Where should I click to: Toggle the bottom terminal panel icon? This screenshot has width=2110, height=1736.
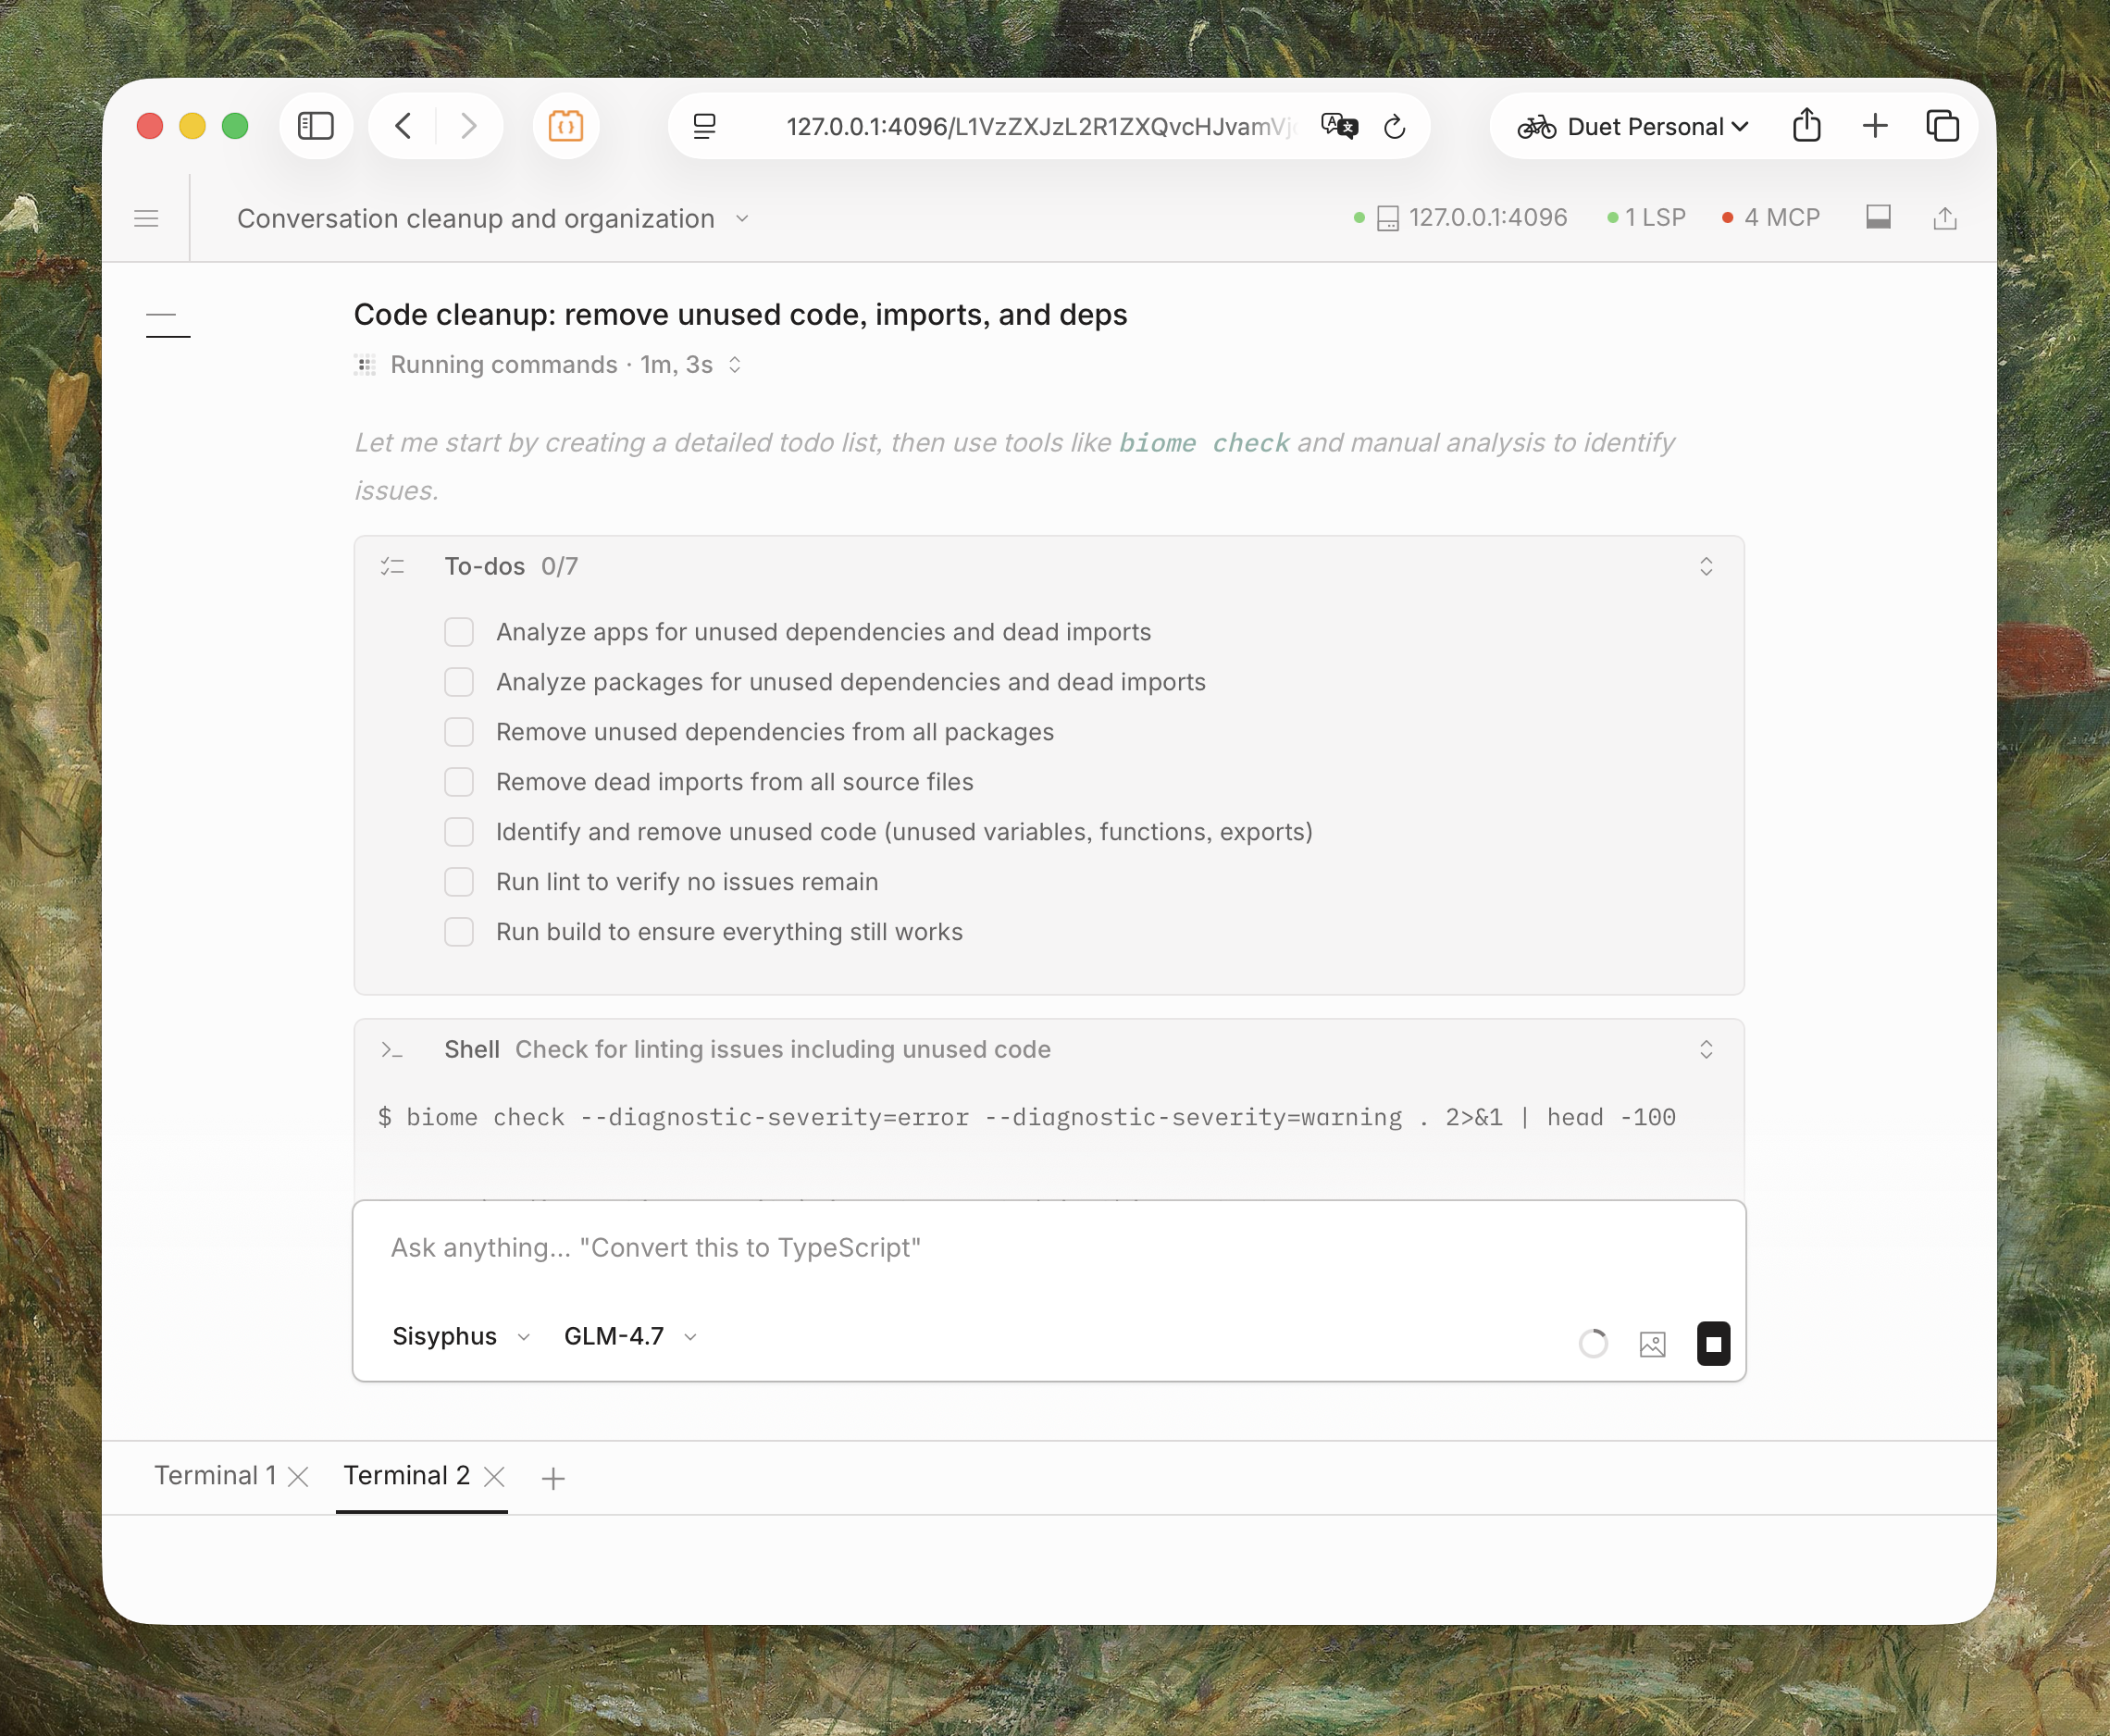click(x=1877, y=217)
